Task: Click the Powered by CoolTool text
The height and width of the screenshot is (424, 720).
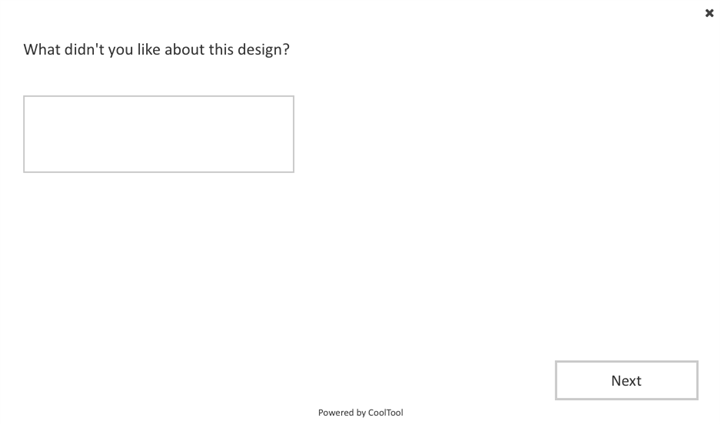Action: (x=360, y=412)
